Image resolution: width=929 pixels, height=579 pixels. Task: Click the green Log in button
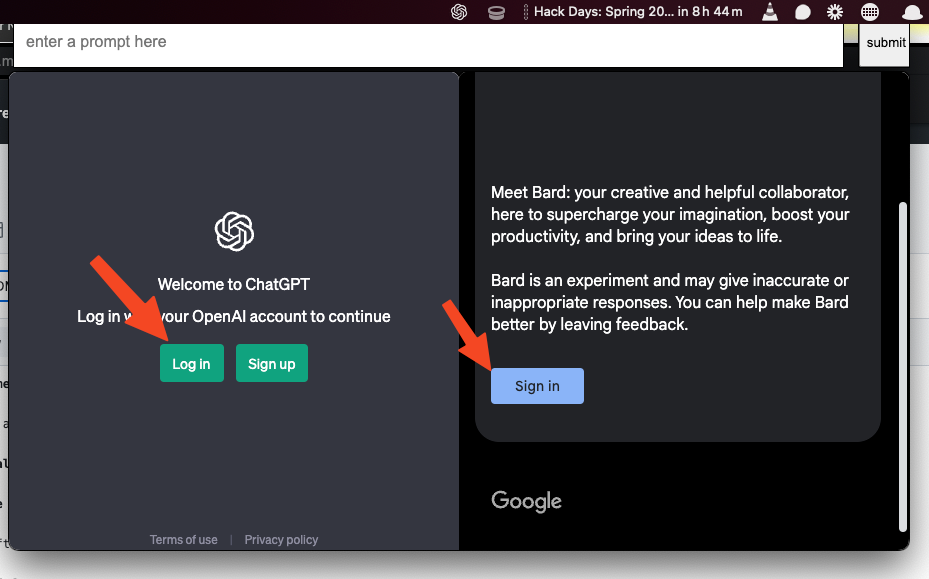(191, 363)
